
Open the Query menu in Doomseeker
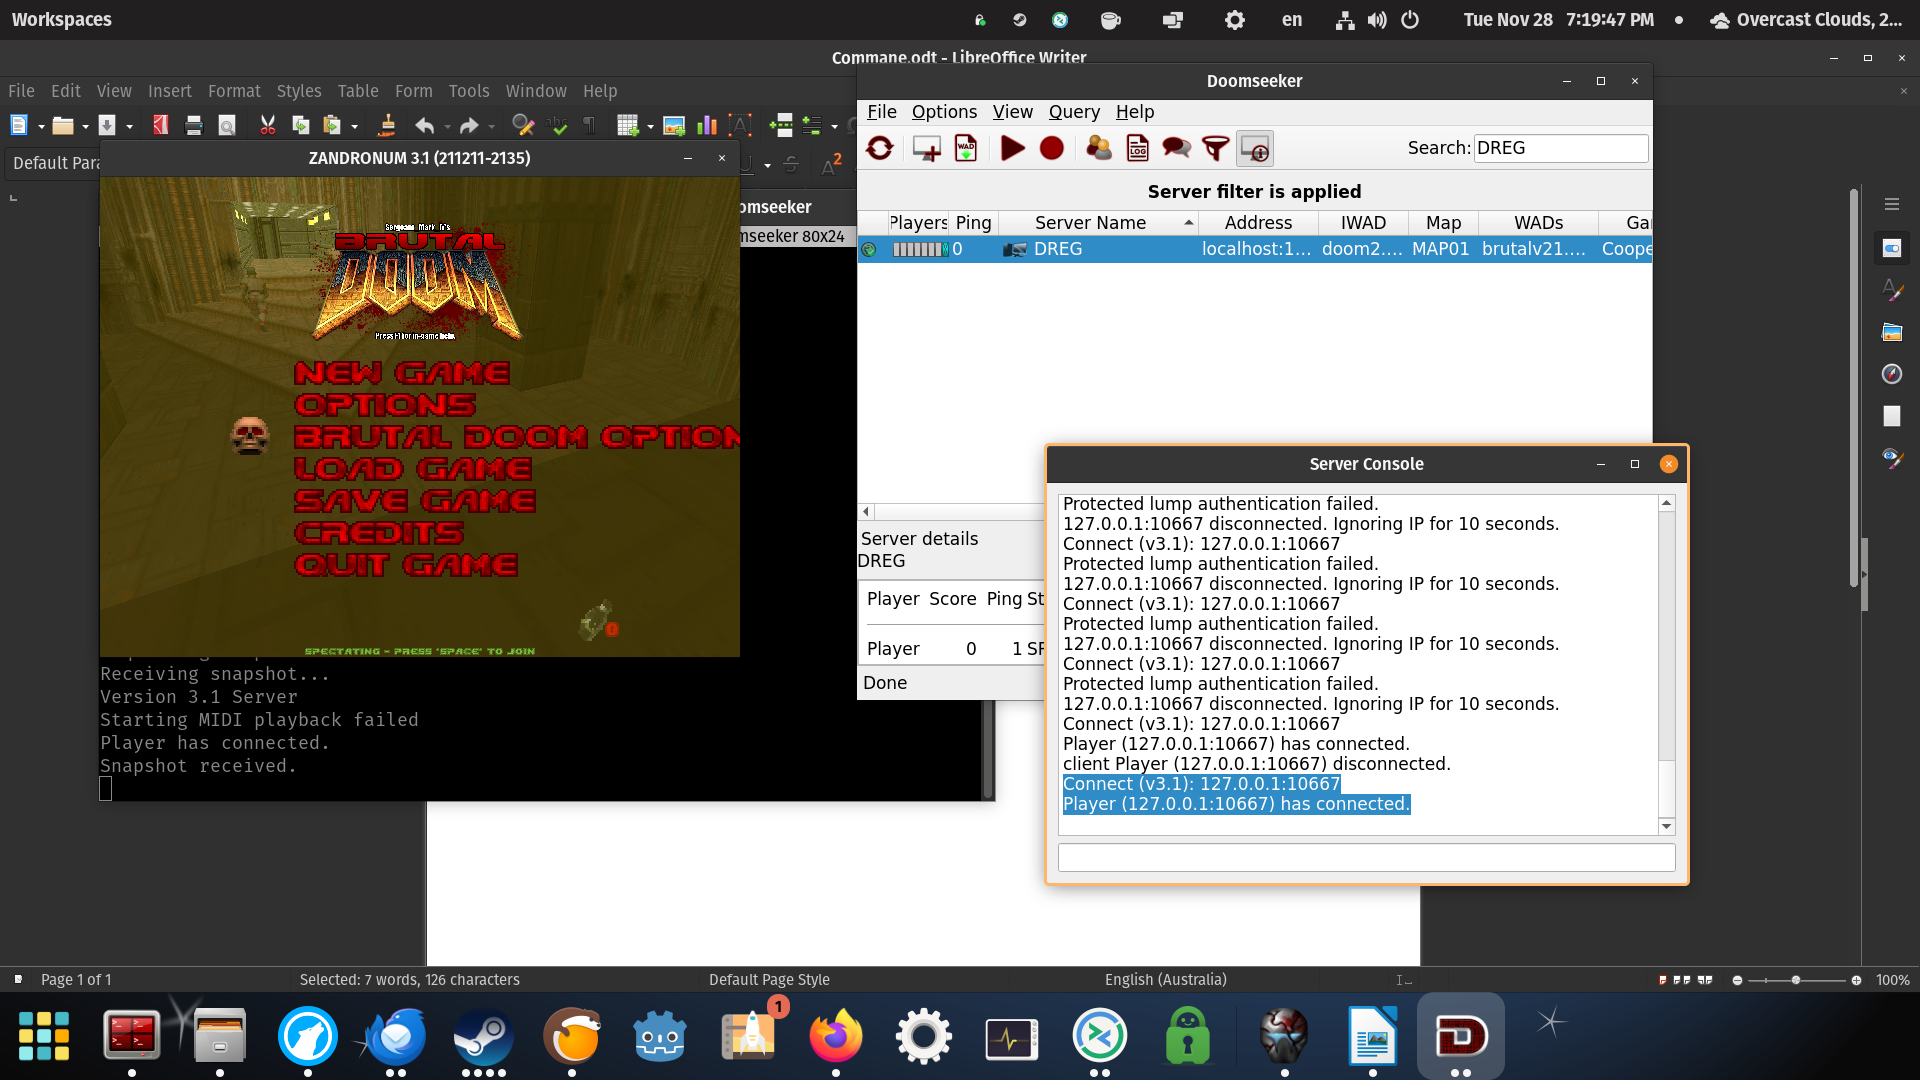click(1073, 112)
